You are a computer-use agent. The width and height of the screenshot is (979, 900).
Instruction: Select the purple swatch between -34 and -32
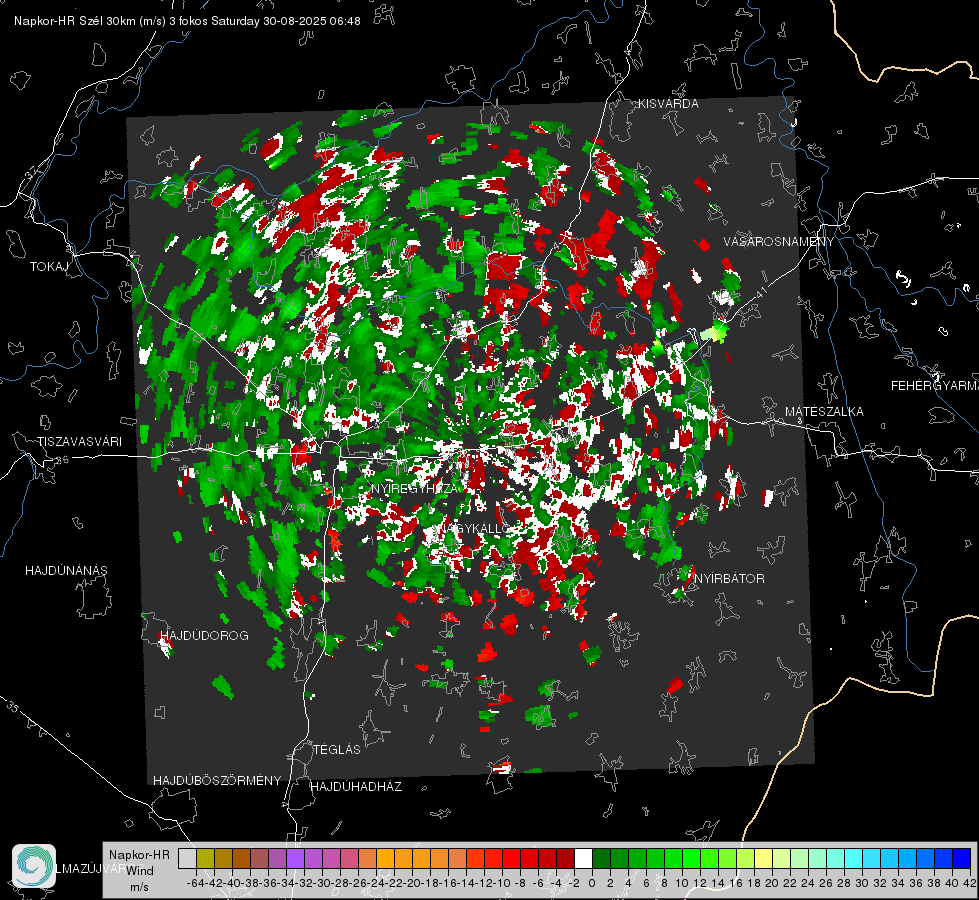pyautogui.click(x=295, y=858)
